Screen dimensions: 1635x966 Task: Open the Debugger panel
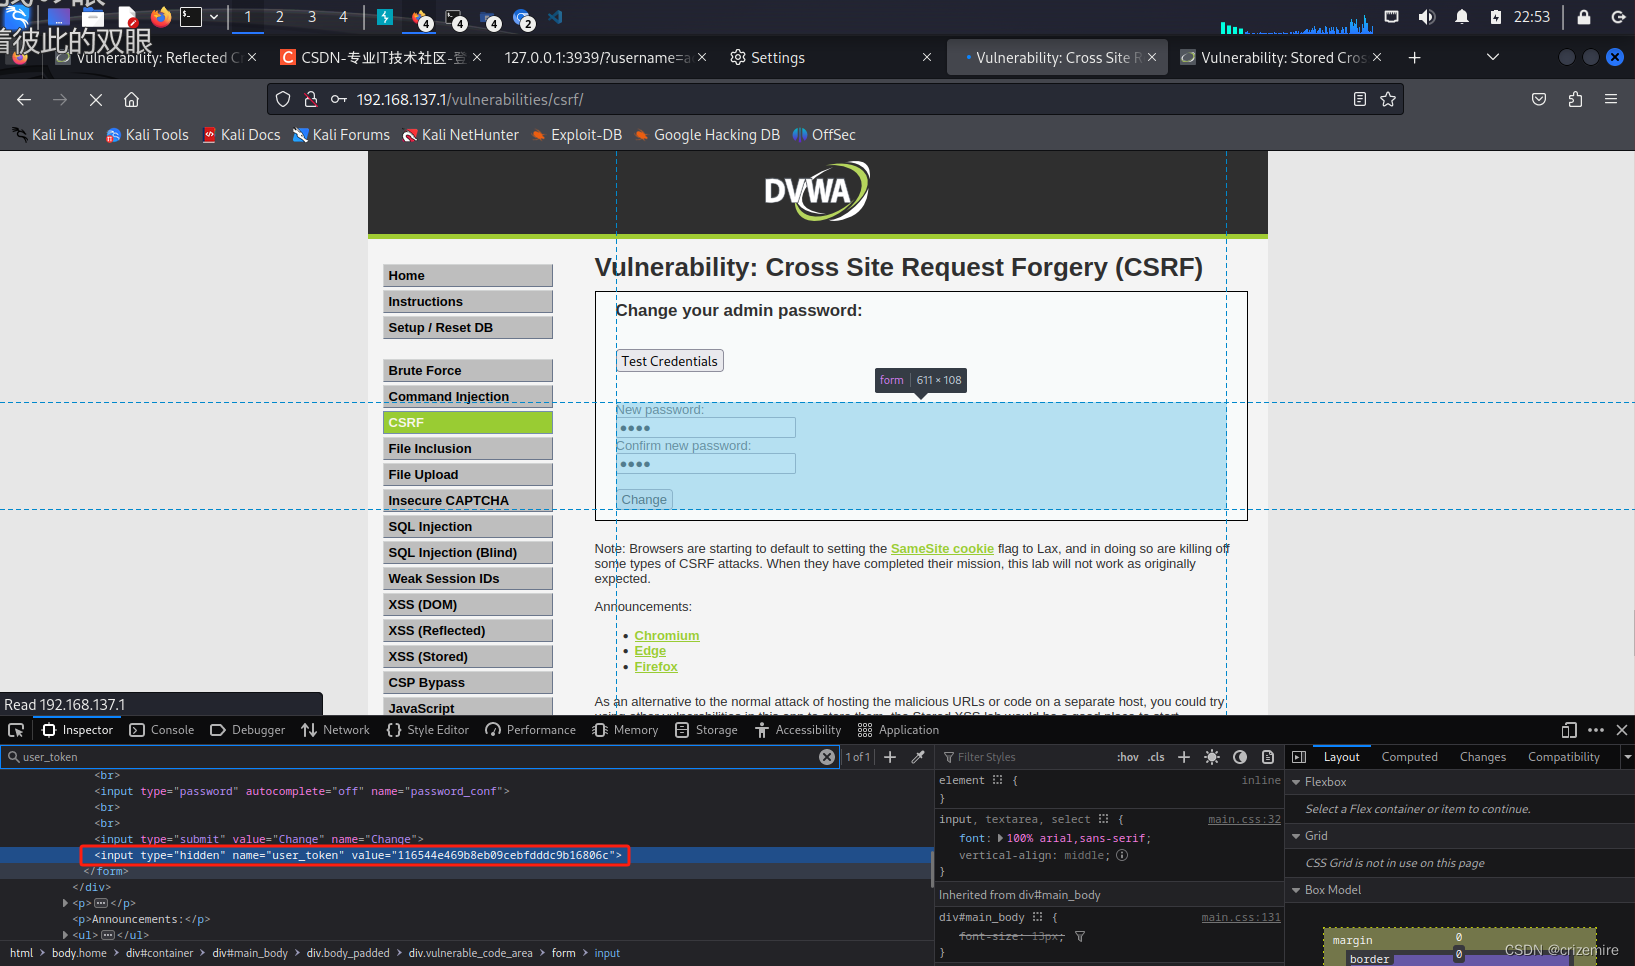click(246, 729)
